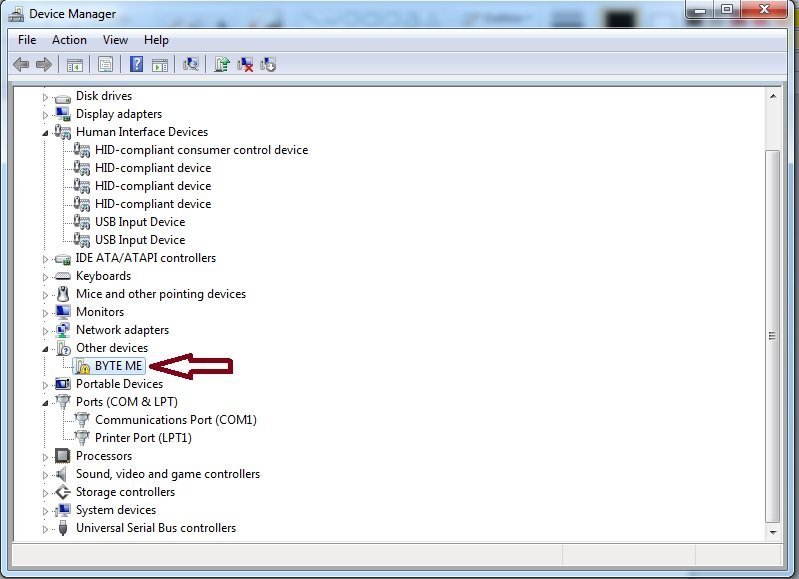
Task: Collapse the Human Interface Devices node
Action: [x=45, y=133]
